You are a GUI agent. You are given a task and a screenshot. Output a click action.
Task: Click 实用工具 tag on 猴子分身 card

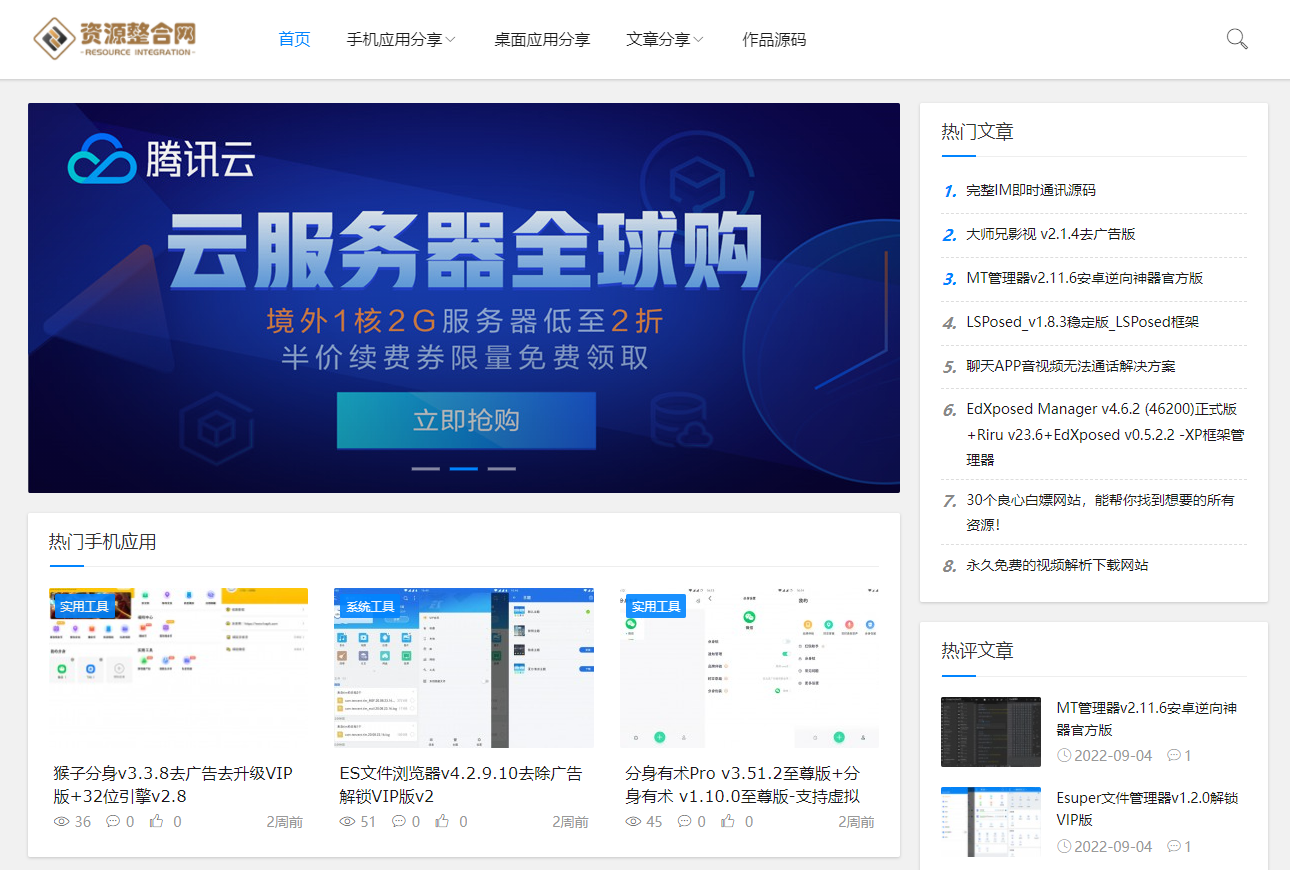pos(84,606)
